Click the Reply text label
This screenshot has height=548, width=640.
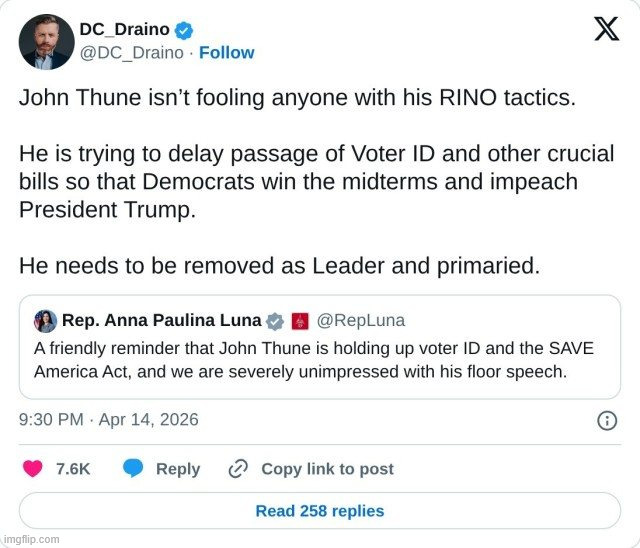[178, 469]
